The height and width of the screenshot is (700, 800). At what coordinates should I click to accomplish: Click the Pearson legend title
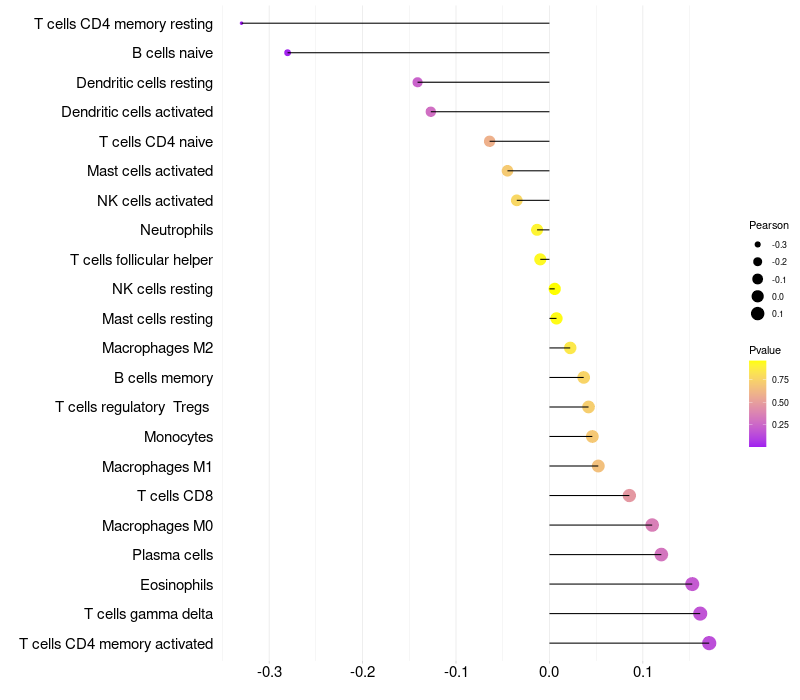[x=768, y=225]
